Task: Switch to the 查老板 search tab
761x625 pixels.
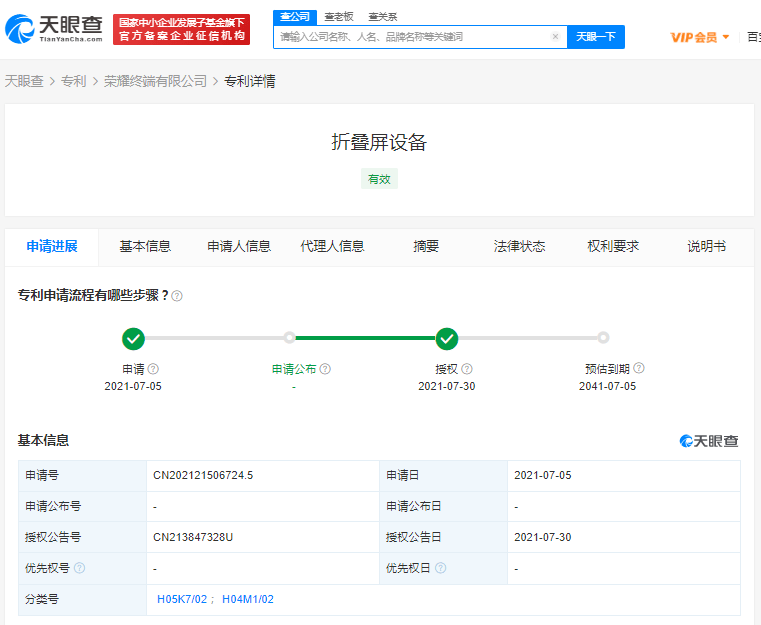Action: 339,17
